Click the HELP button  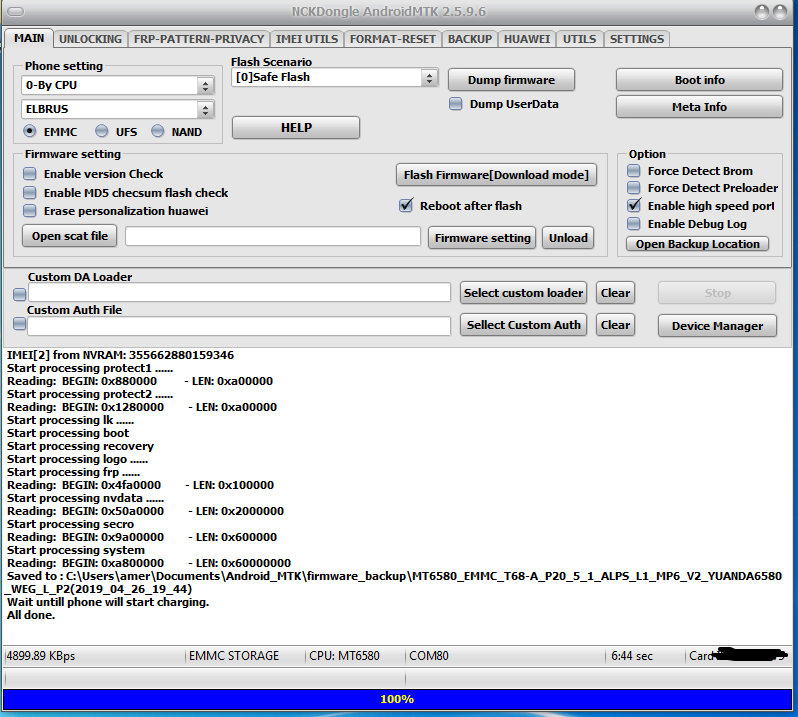(x=296, y=128)
